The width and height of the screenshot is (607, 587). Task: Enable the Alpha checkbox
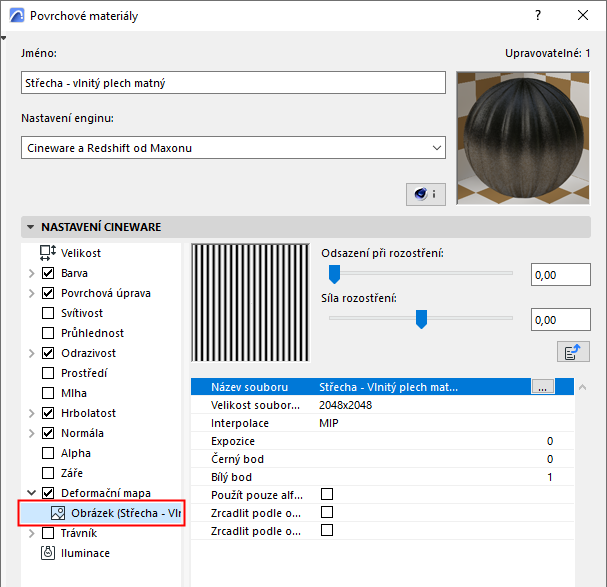[48, 453]
